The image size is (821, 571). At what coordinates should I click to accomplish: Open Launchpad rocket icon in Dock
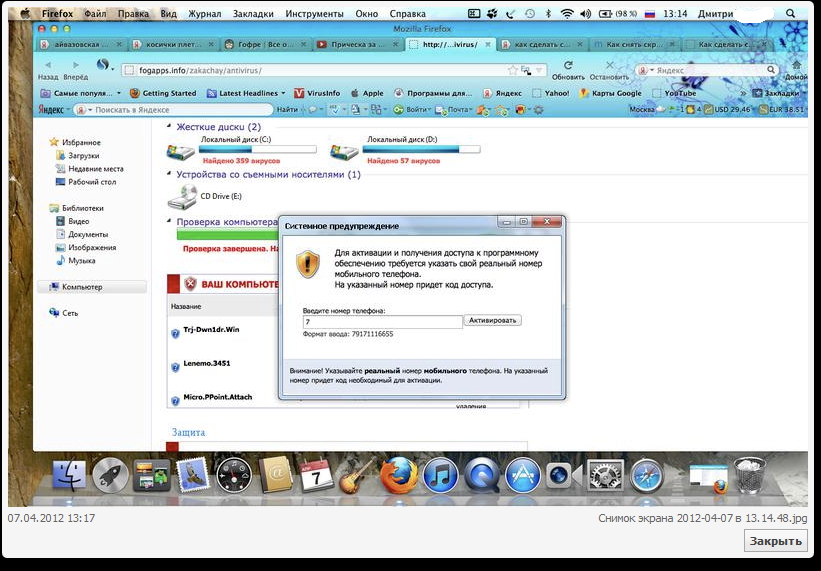tap(110, 475)
